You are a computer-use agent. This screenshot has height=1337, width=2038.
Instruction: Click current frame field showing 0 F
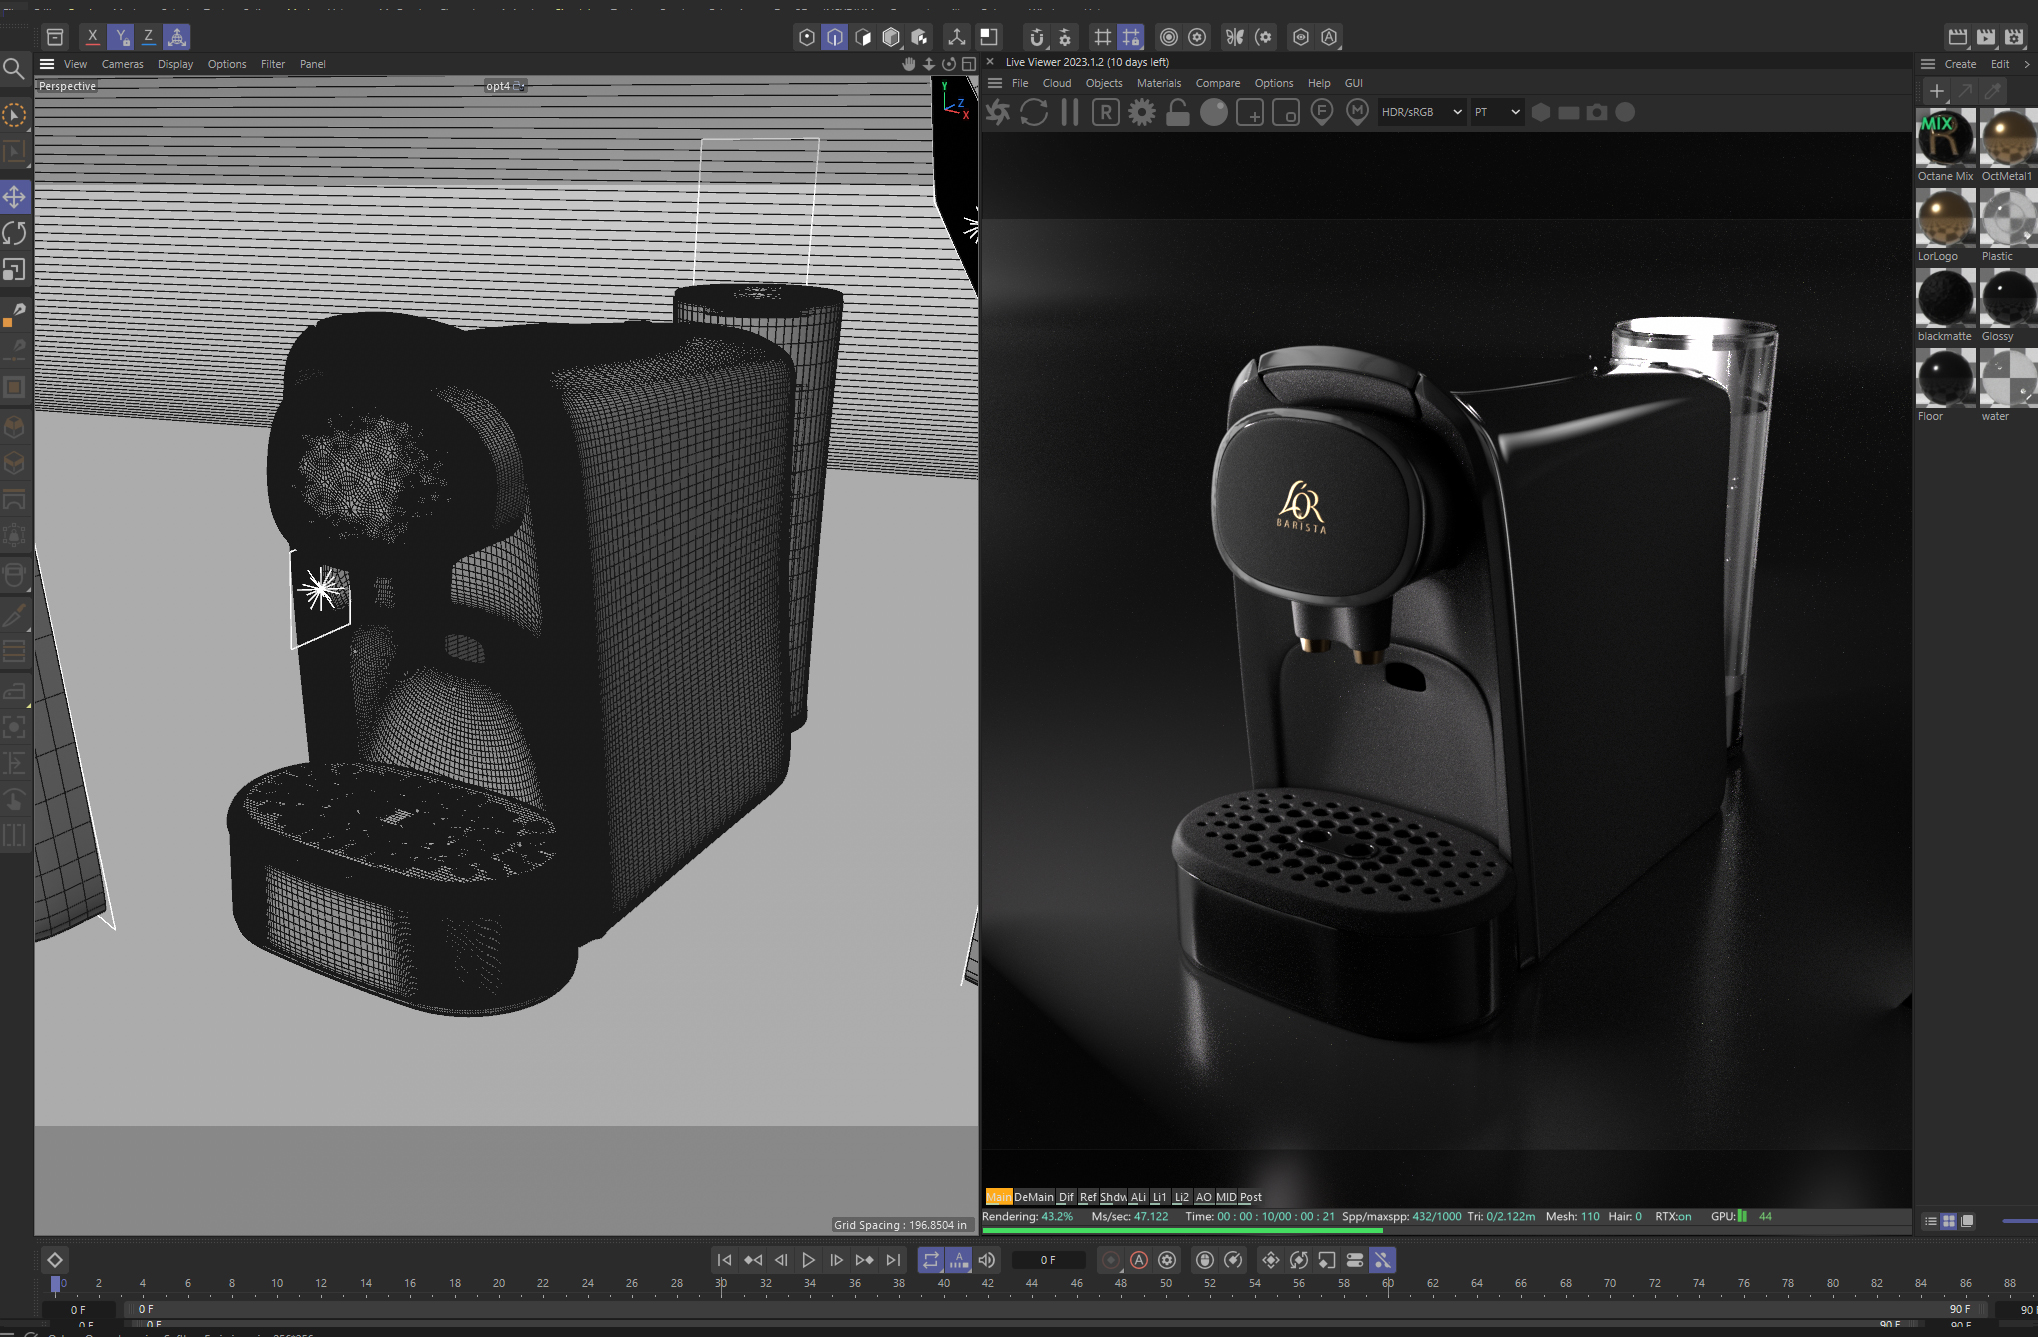1048,1260
